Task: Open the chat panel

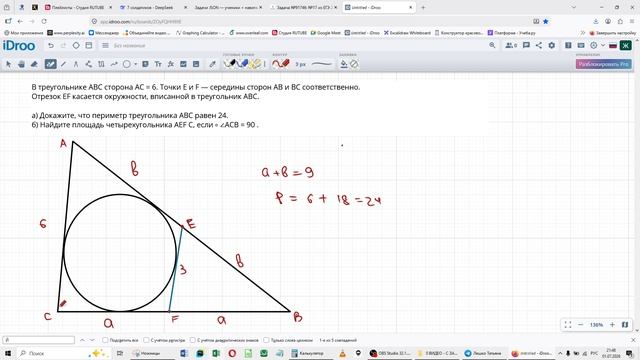Action: [x=526, y=46]
